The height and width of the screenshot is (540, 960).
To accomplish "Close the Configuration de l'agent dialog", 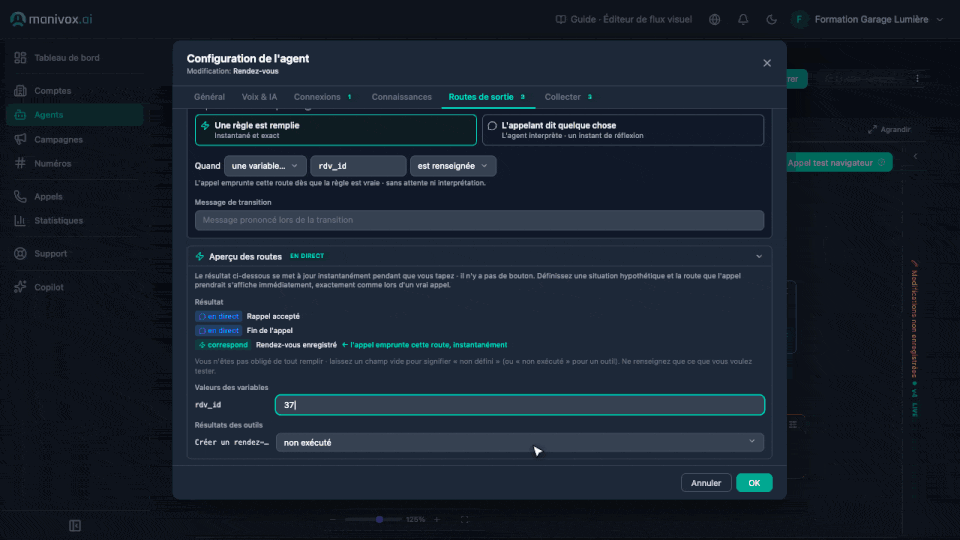I will (x=767, y=63).
